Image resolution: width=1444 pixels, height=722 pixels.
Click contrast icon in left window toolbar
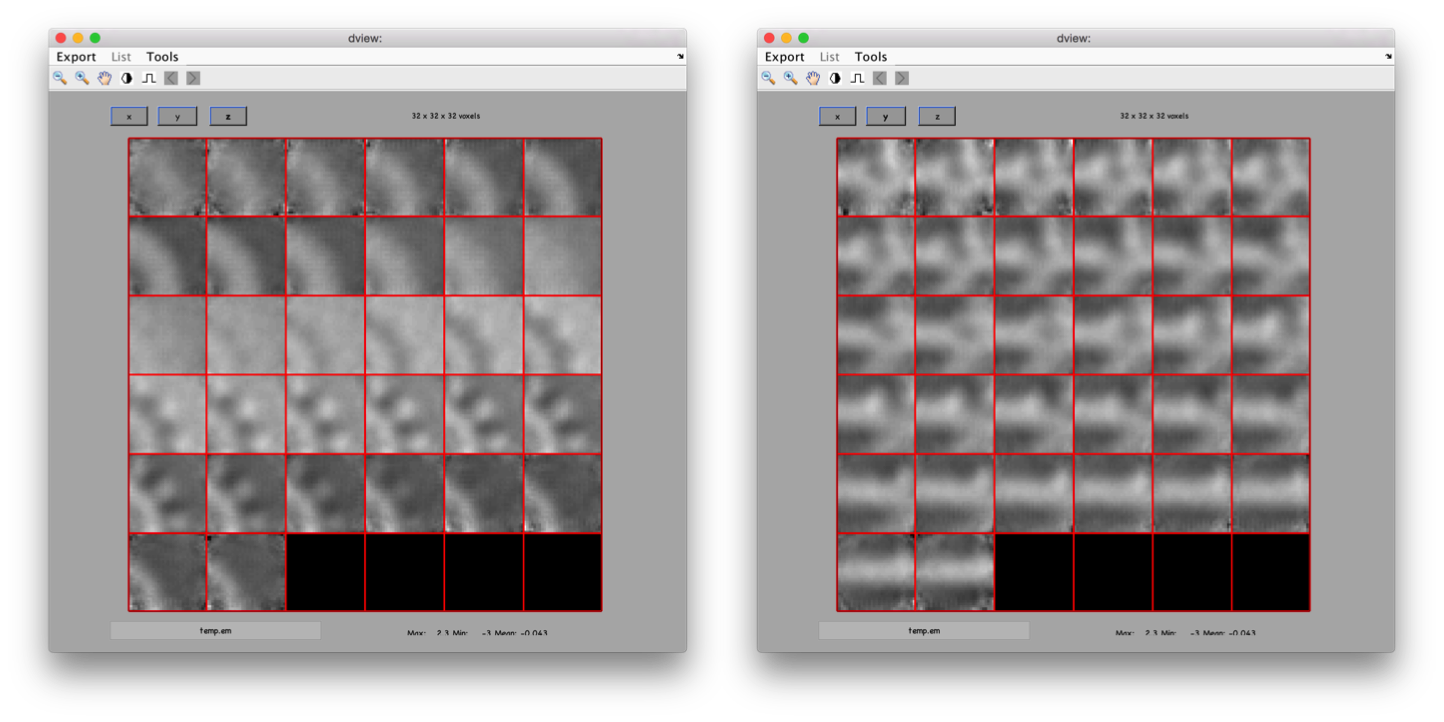pos(127,78)
